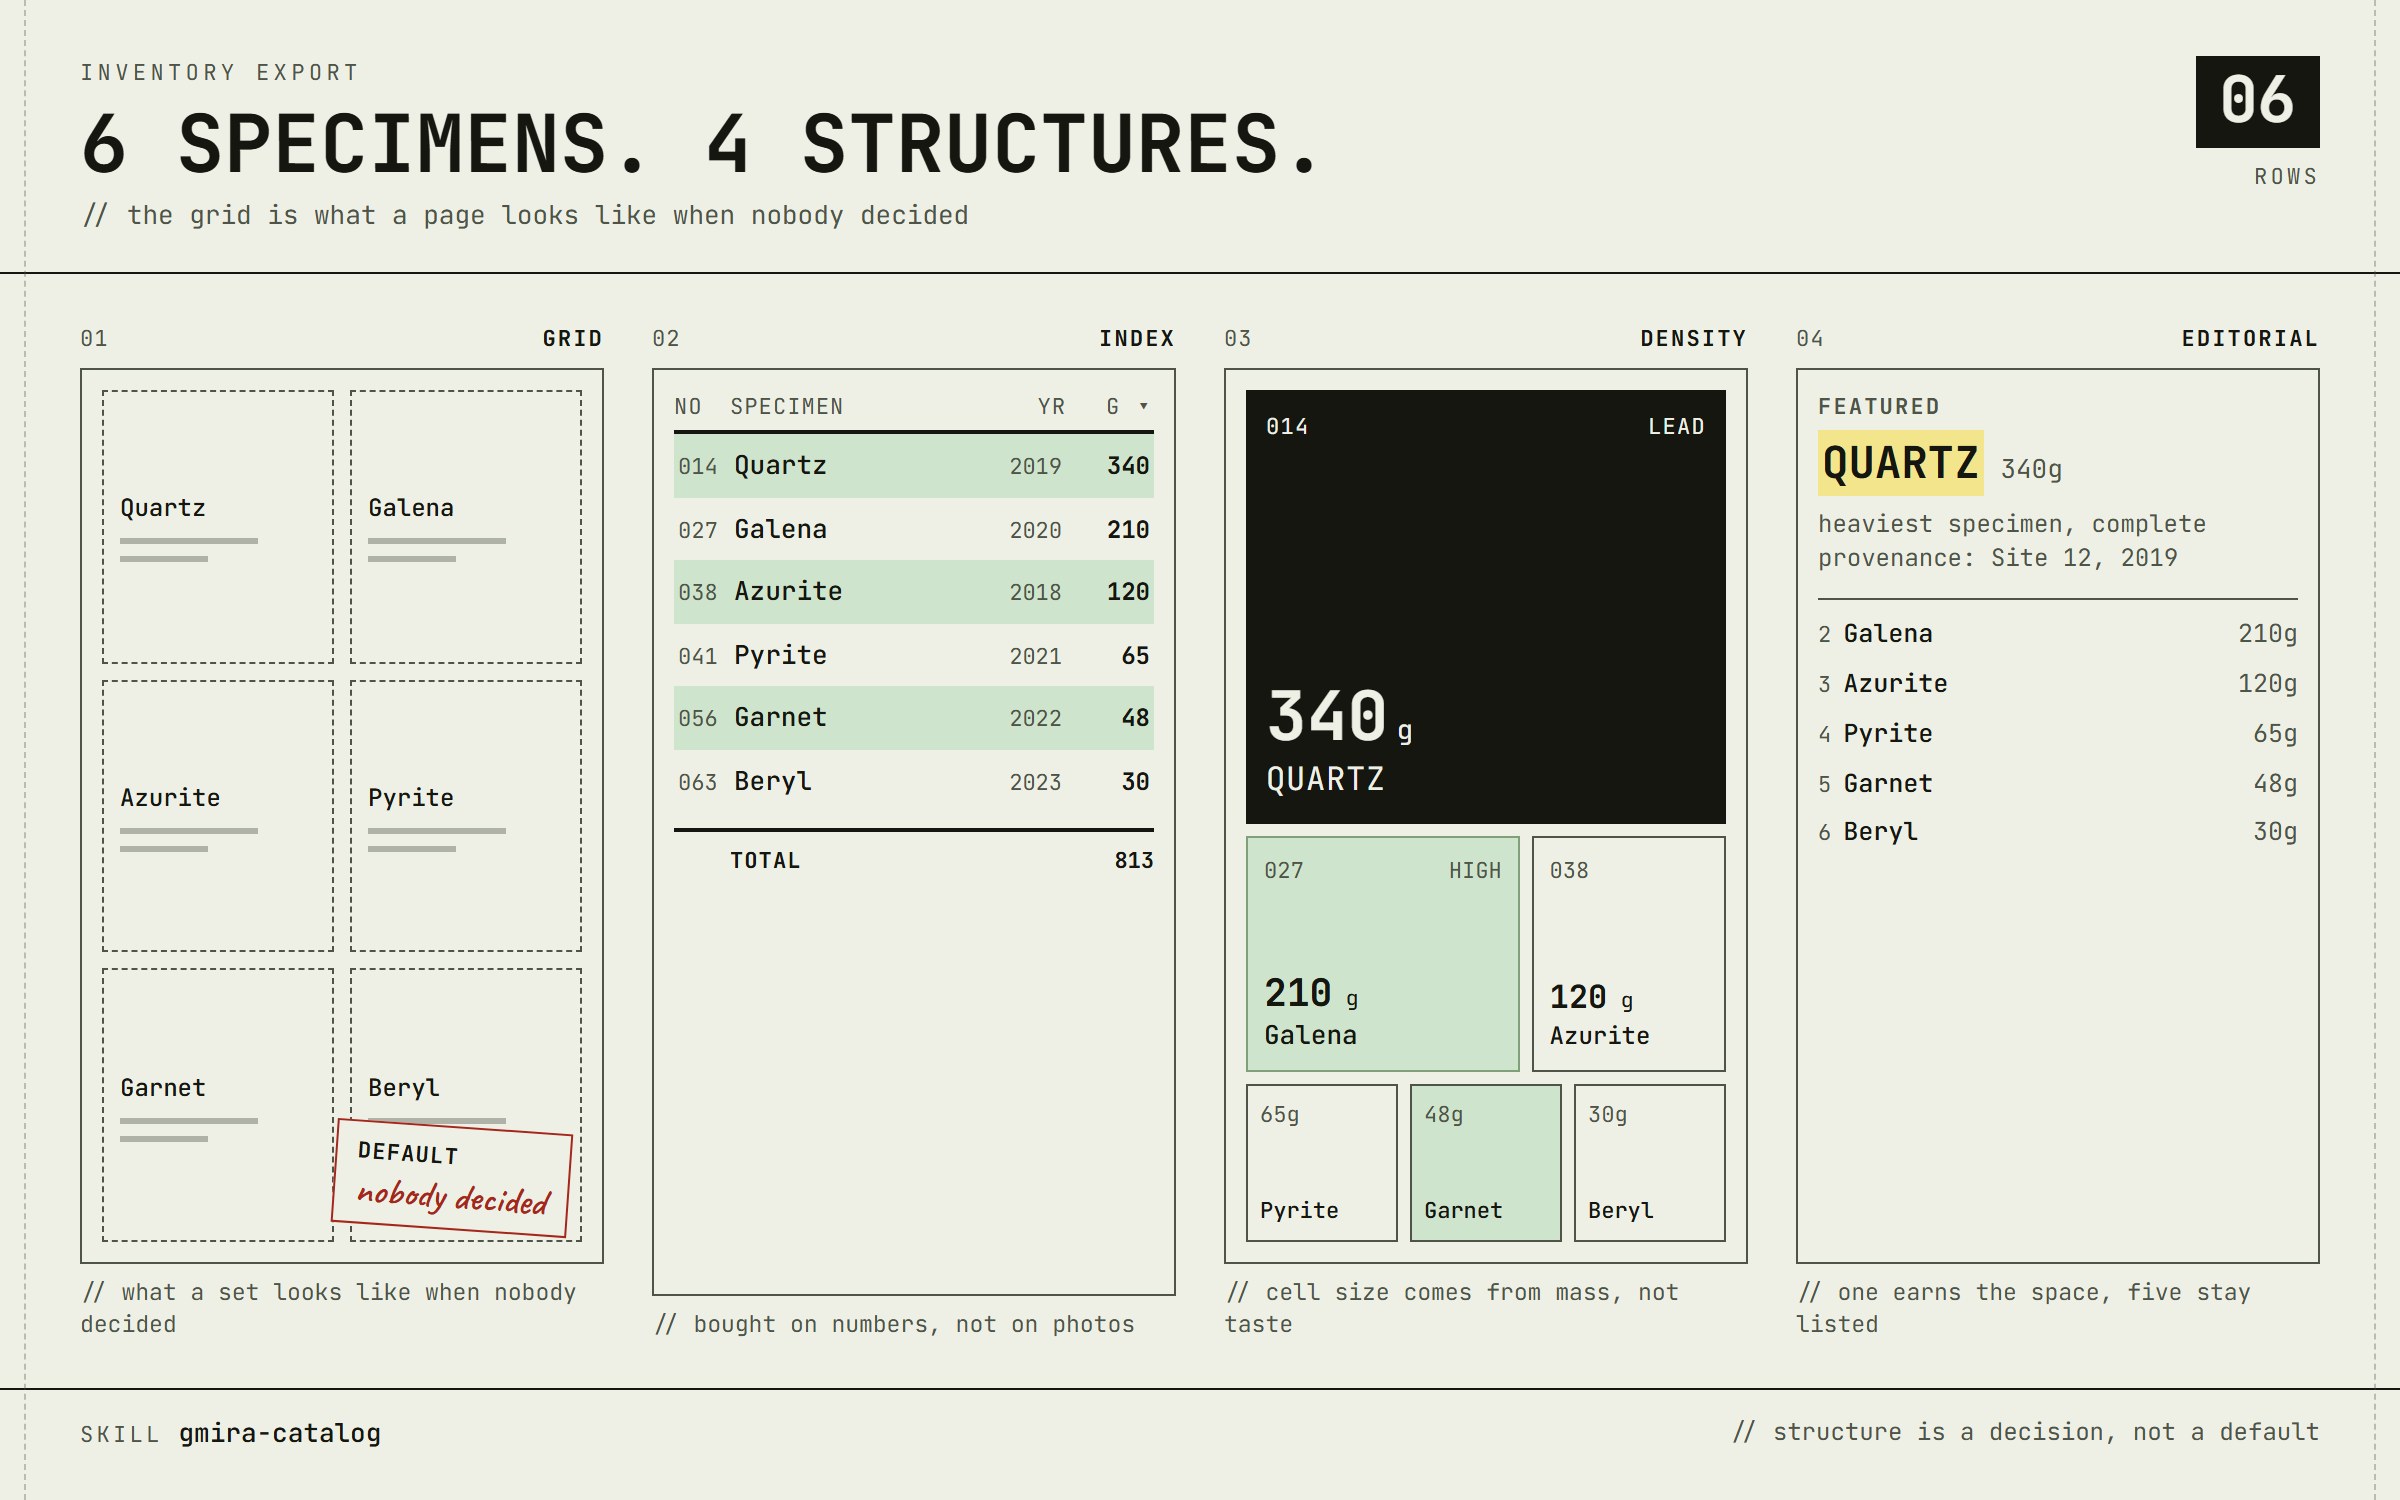Select the Galena row in the index table
This screenshot has height=1500, width=2400.
click(x=913, y=529)
